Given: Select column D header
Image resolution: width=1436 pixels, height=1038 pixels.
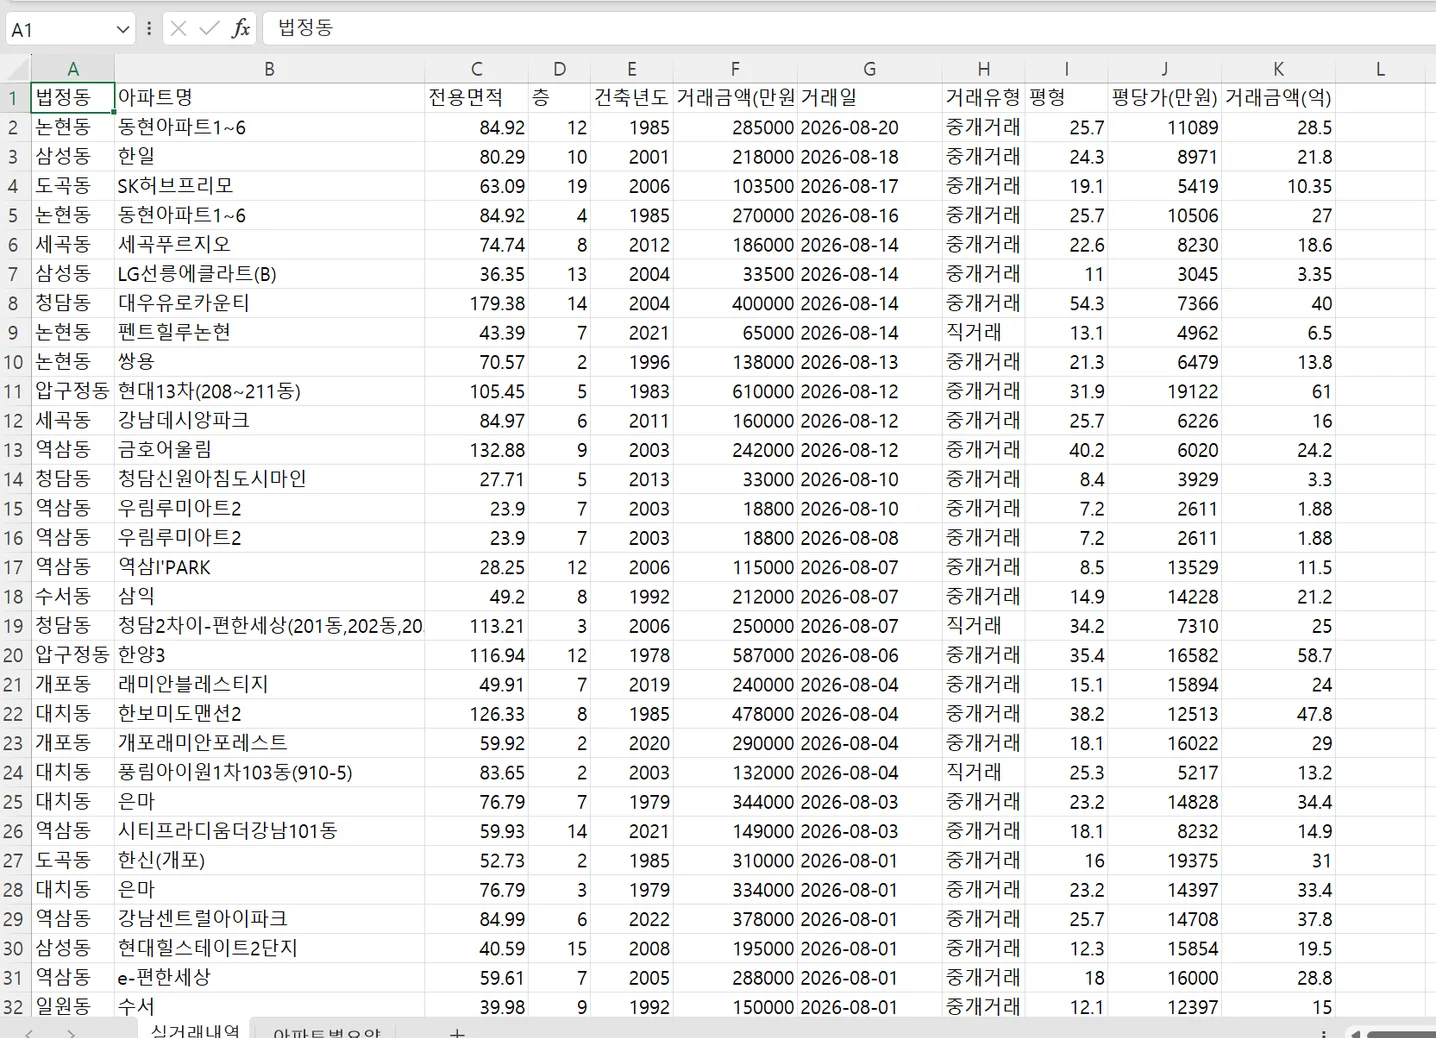Looking at the screenshot, I should pos(559,69).
